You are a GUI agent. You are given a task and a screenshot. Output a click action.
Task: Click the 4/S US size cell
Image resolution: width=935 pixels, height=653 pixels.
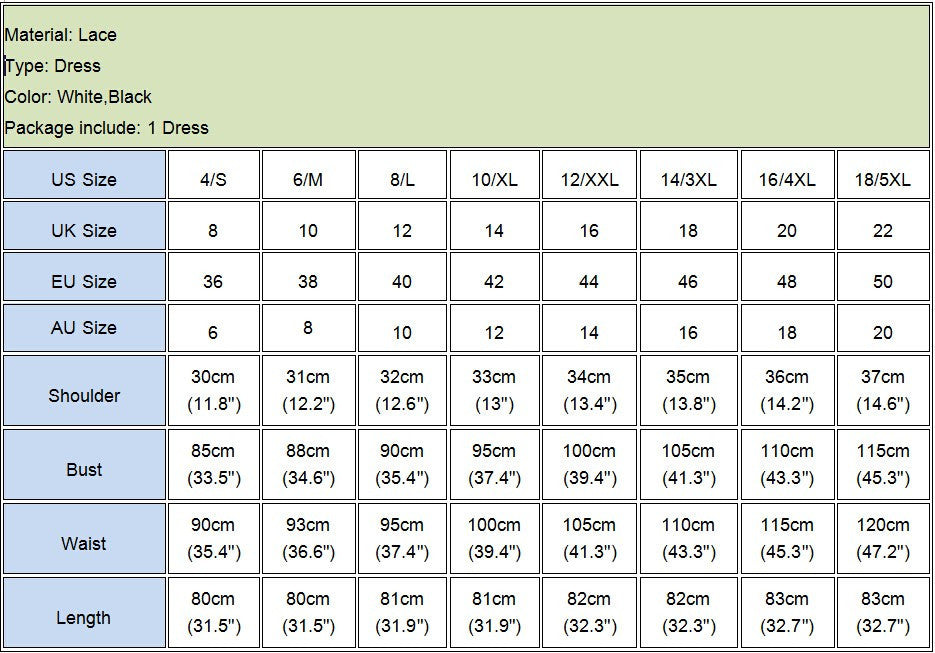tap(213, 180)
